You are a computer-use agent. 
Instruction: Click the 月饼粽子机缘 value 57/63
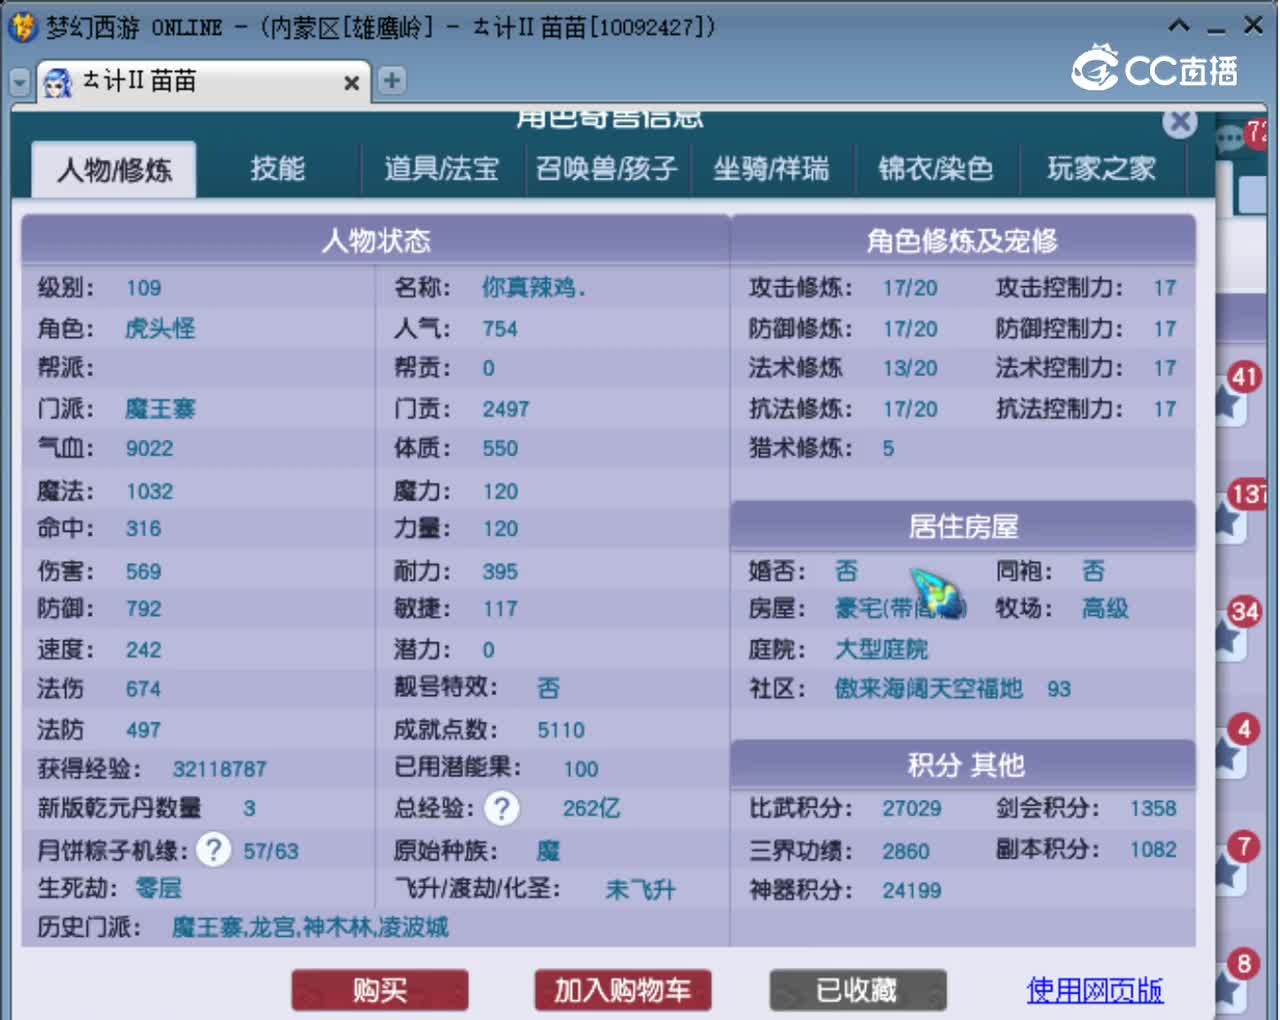point(270,851)
